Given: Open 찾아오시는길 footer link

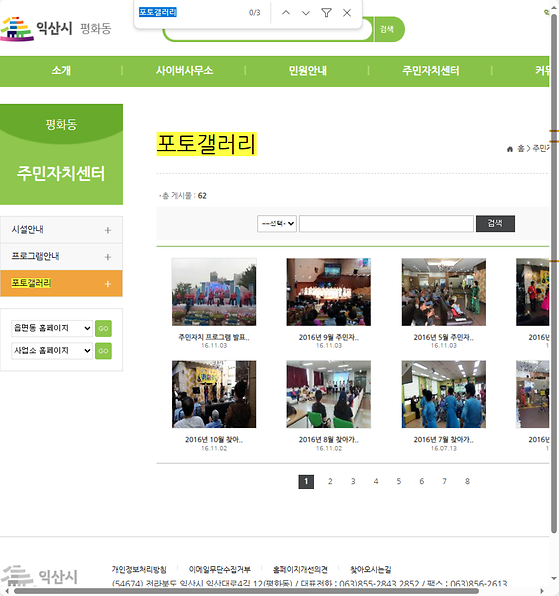Looking at the screenshot, I should (371, 569).
